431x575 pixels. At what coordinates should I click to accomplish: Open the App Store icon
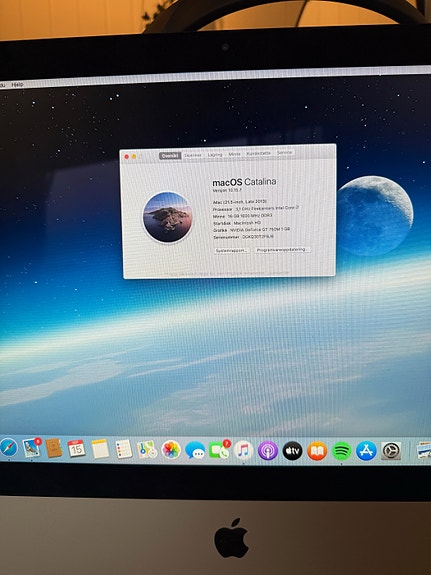tap(366, 451)
